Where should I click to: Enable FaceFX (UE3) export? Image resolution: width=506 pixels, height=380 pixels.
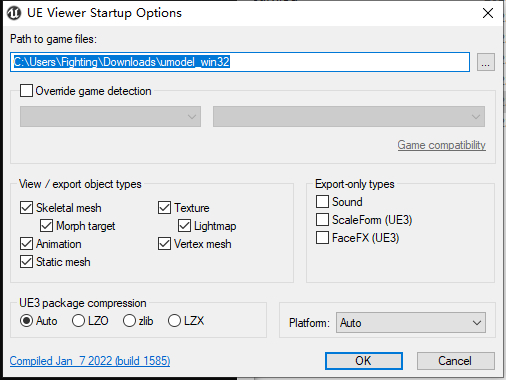[322, 238]
